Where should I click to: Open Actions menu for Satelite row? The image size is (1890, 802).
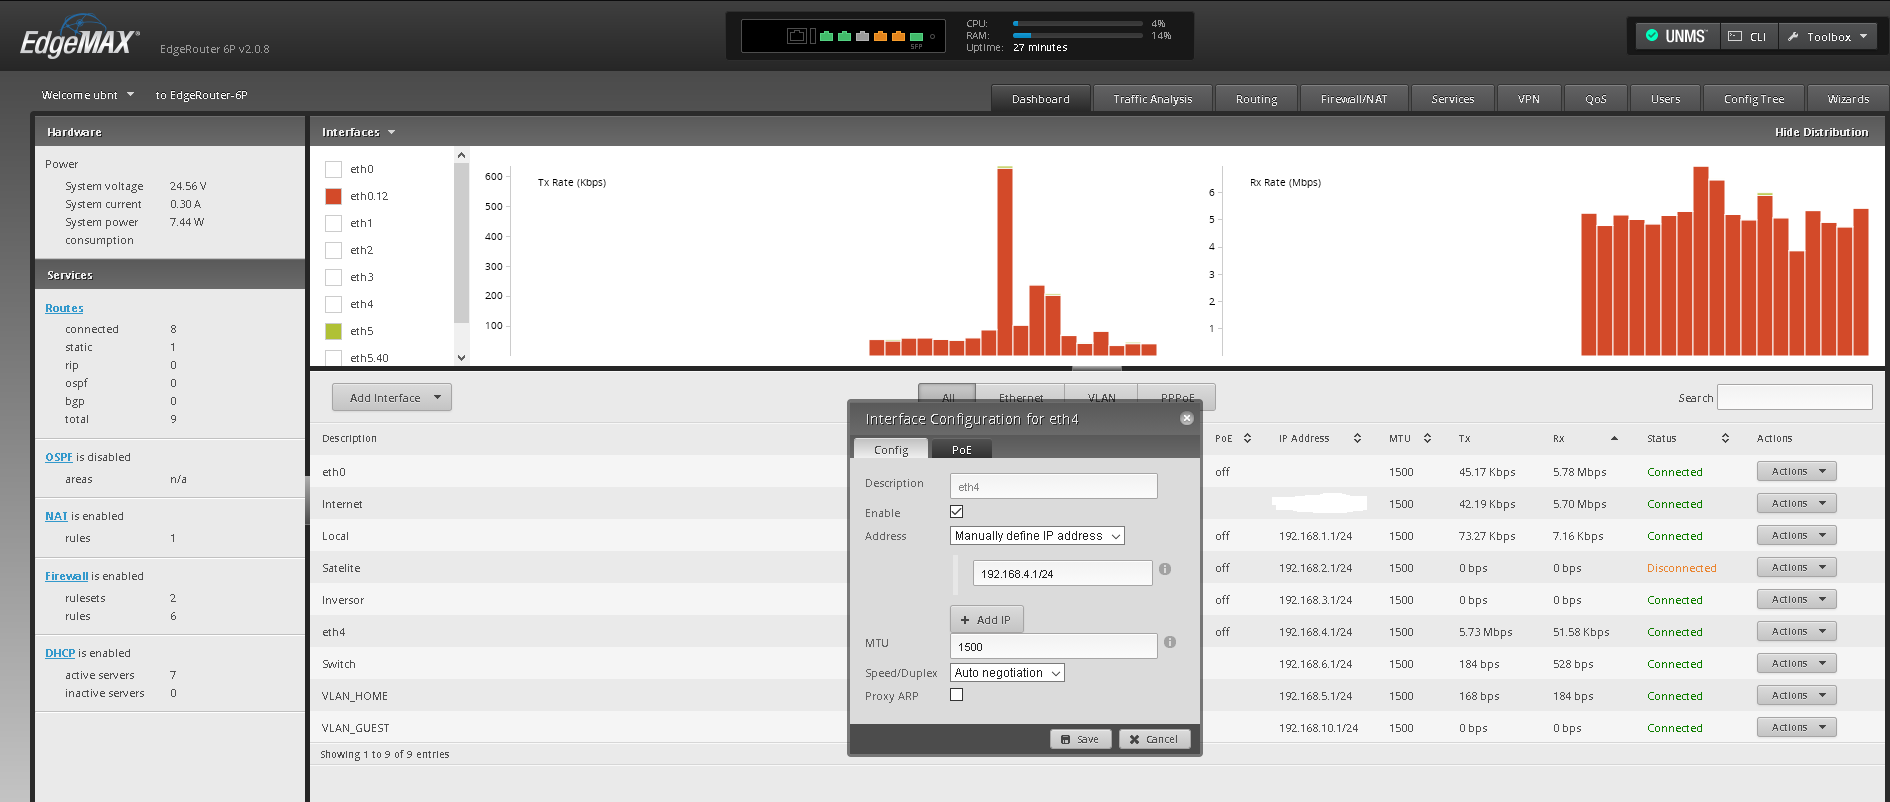[x=1796, y=567]
